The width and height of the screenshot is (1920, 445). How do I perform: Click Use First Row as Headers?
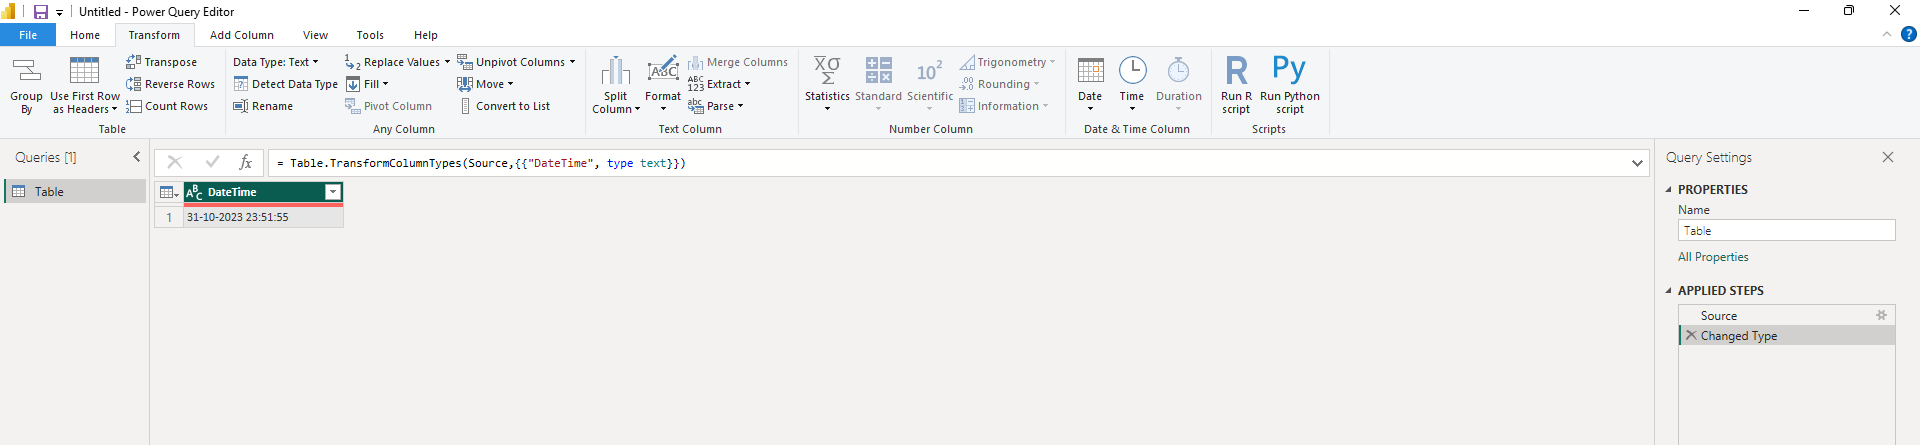tap(85, 86)
